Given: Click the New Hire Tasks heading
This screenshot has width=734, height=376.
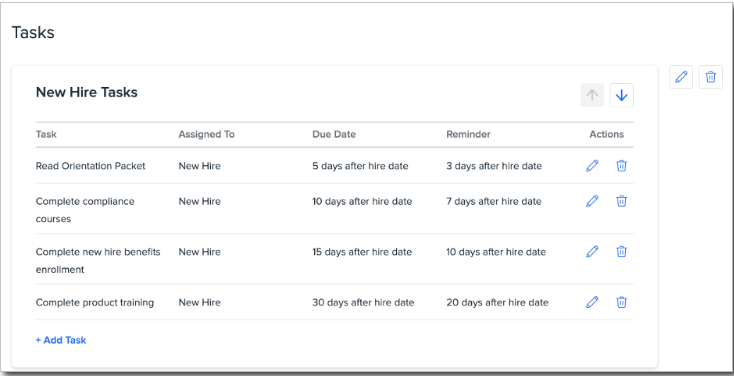Looking at the screenshot, I should 87,92.
